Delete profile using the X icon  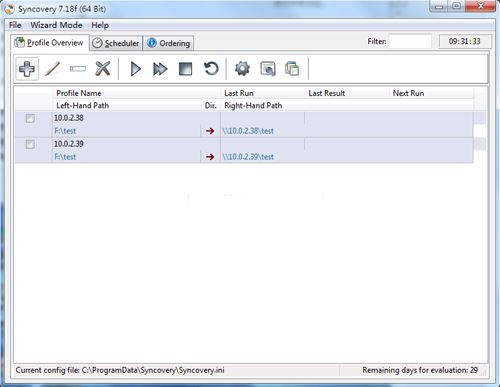click(x=103, y=69)
